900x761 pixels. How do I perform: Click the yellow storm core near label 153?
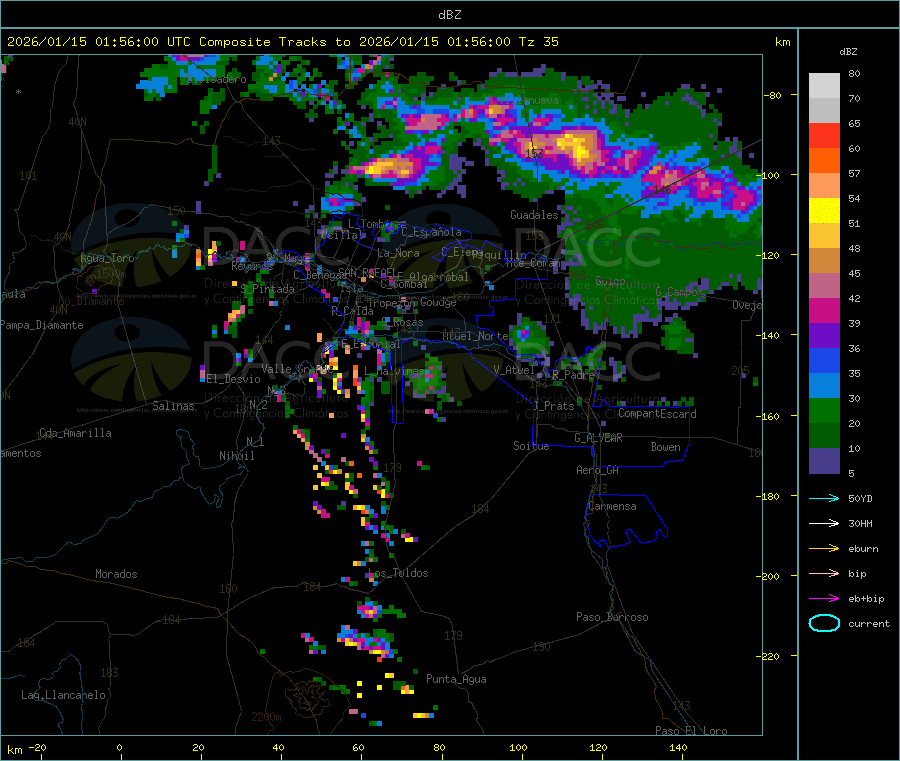[576, 145]
